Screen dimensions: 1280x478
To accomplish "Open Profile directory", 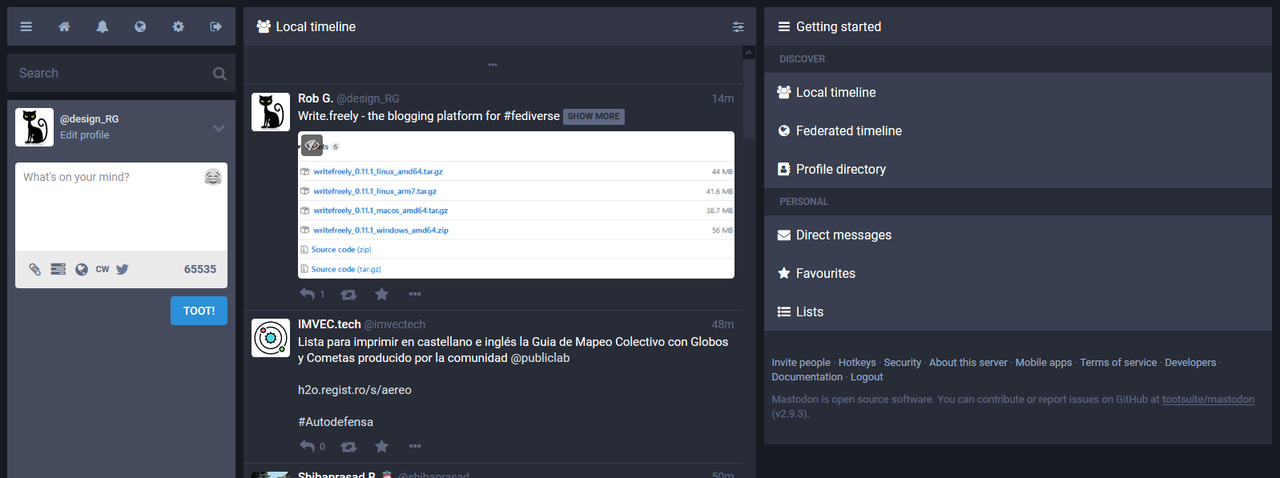I will (x=1018, y=169).
